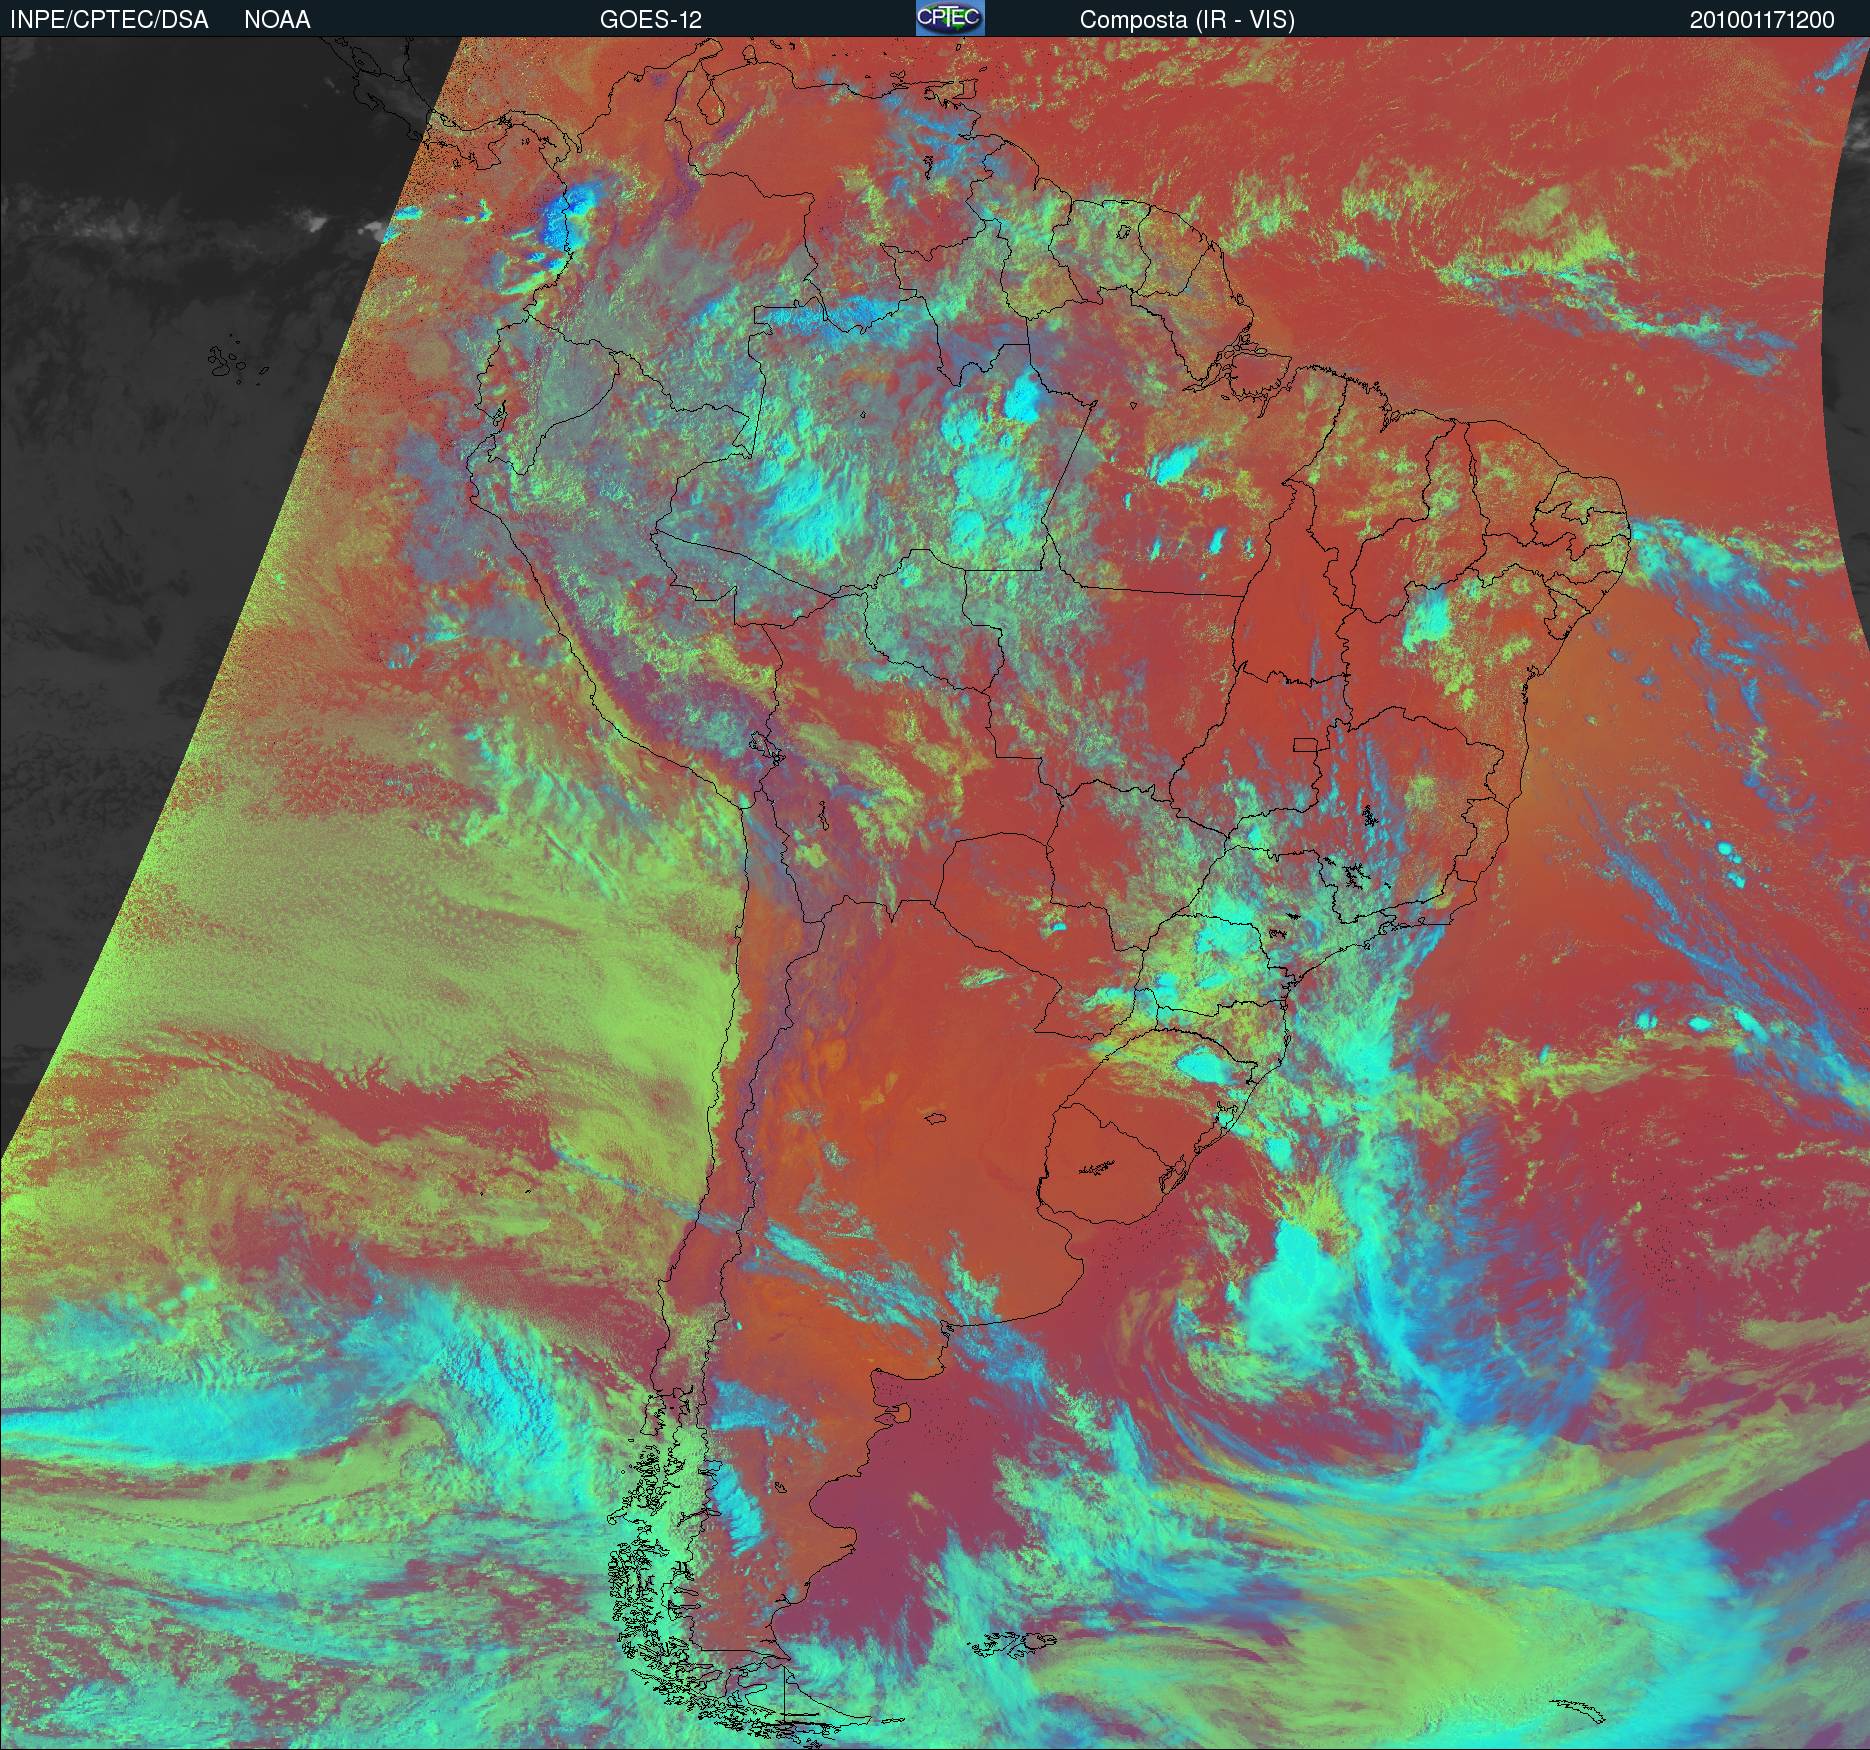Click the Composta (IR - VIS) title
The height and width of the screenshot is (1750, 1870).
(1187, 20)
